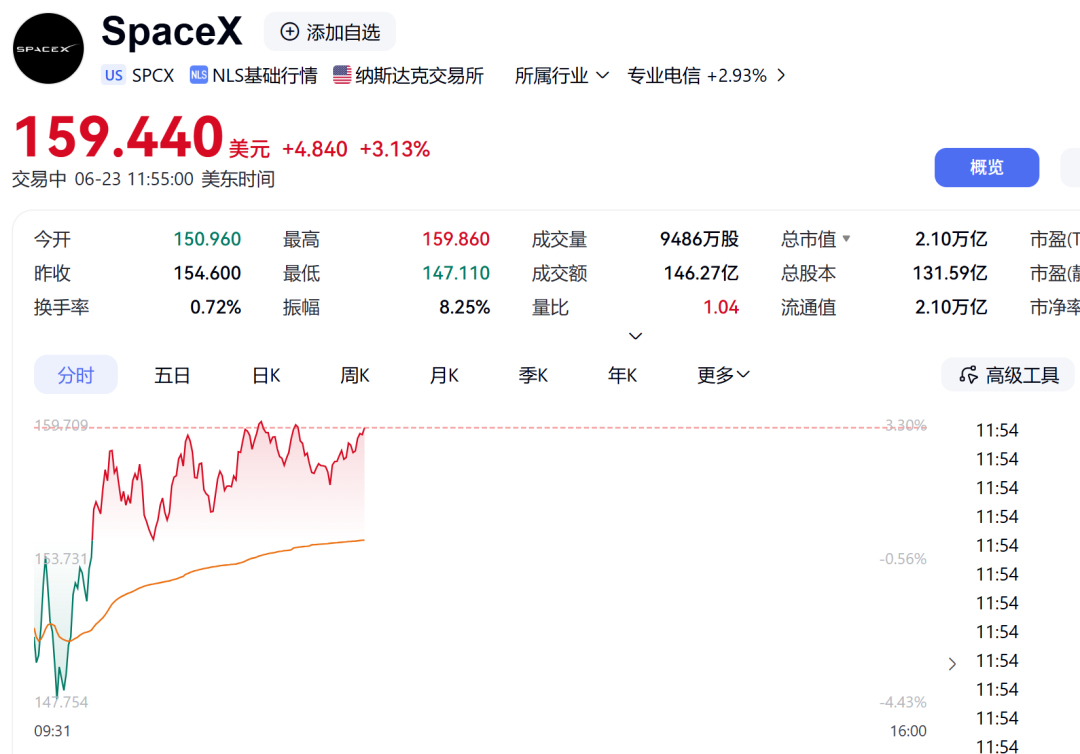Click the percent change +3.13%
The width and height of the screenshot is (1080, 754).
click(395, 149)
